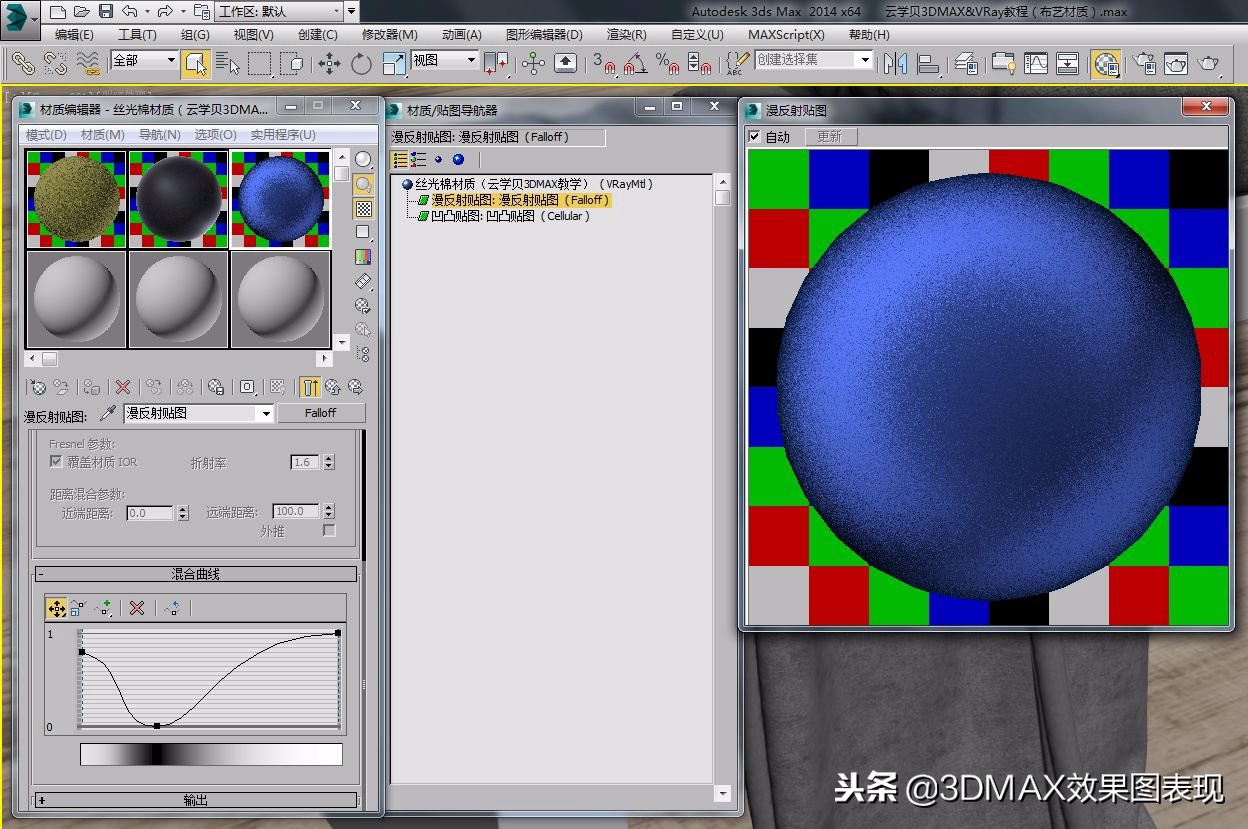Image resolution: width=1248 pixels, height=829 pixels.
Task: Click the Put to Library icon
Action: [216, 387]
